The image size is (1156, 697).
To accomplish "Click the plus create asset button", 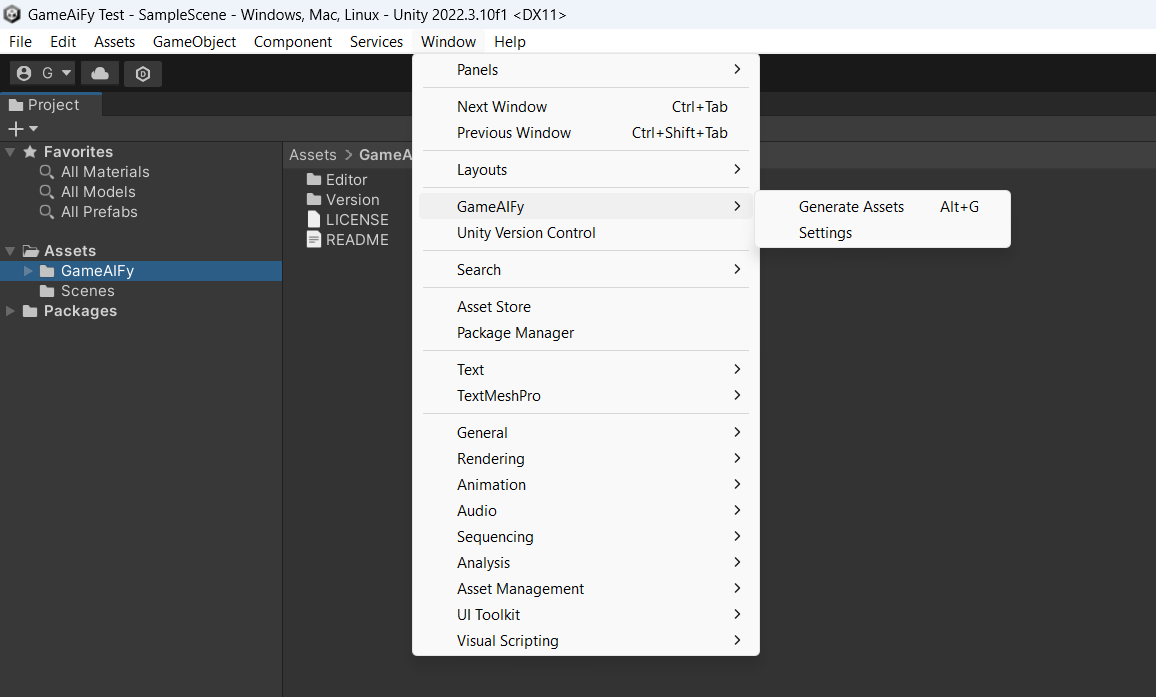I will (15, 128).
